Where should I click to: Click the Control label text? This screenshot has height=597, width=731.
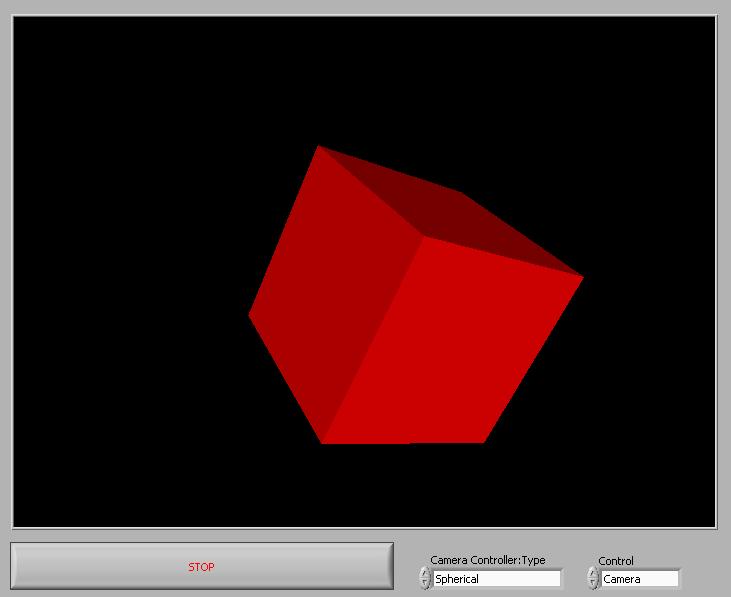coord(615,561)
